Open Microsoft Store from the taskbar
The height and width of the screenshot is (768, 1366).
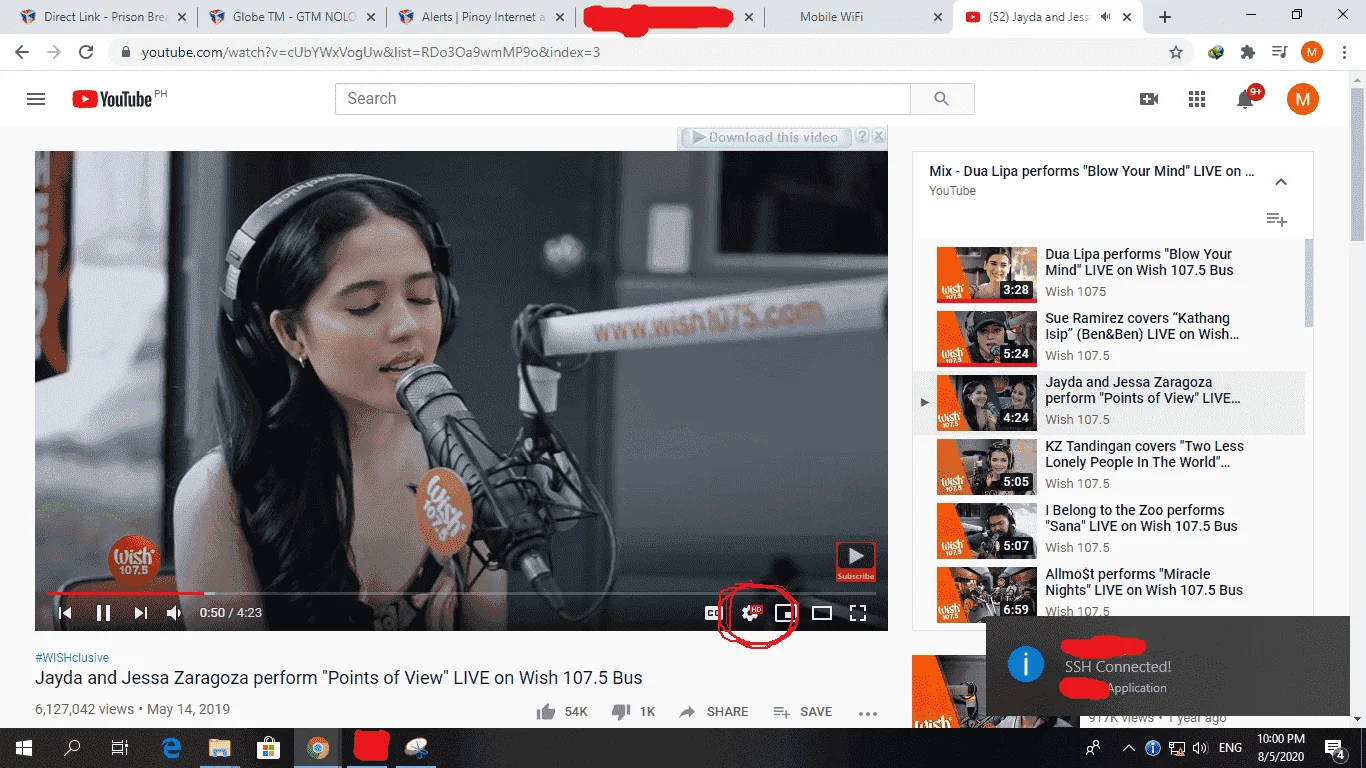(x=268, y=748)
